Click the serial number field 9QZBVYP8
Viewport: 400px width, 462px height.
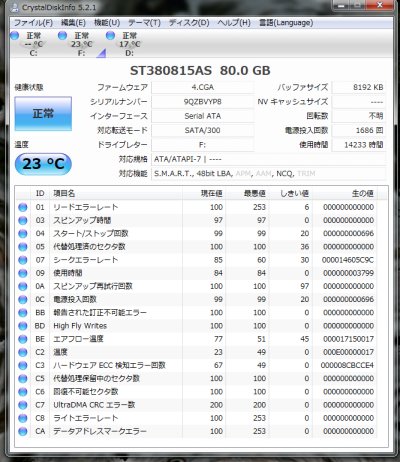tap(203, 102)
